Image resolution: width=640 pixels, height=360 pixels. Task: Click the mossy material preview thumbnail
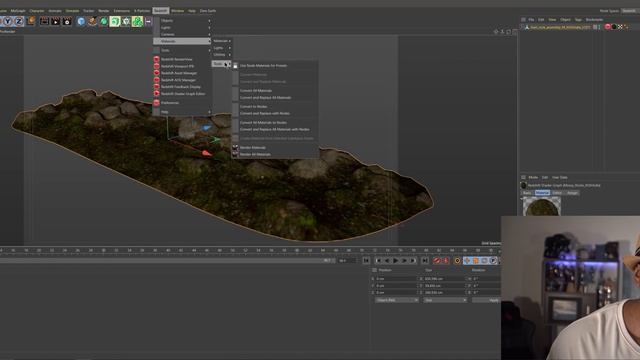click(x=542, y=207)
